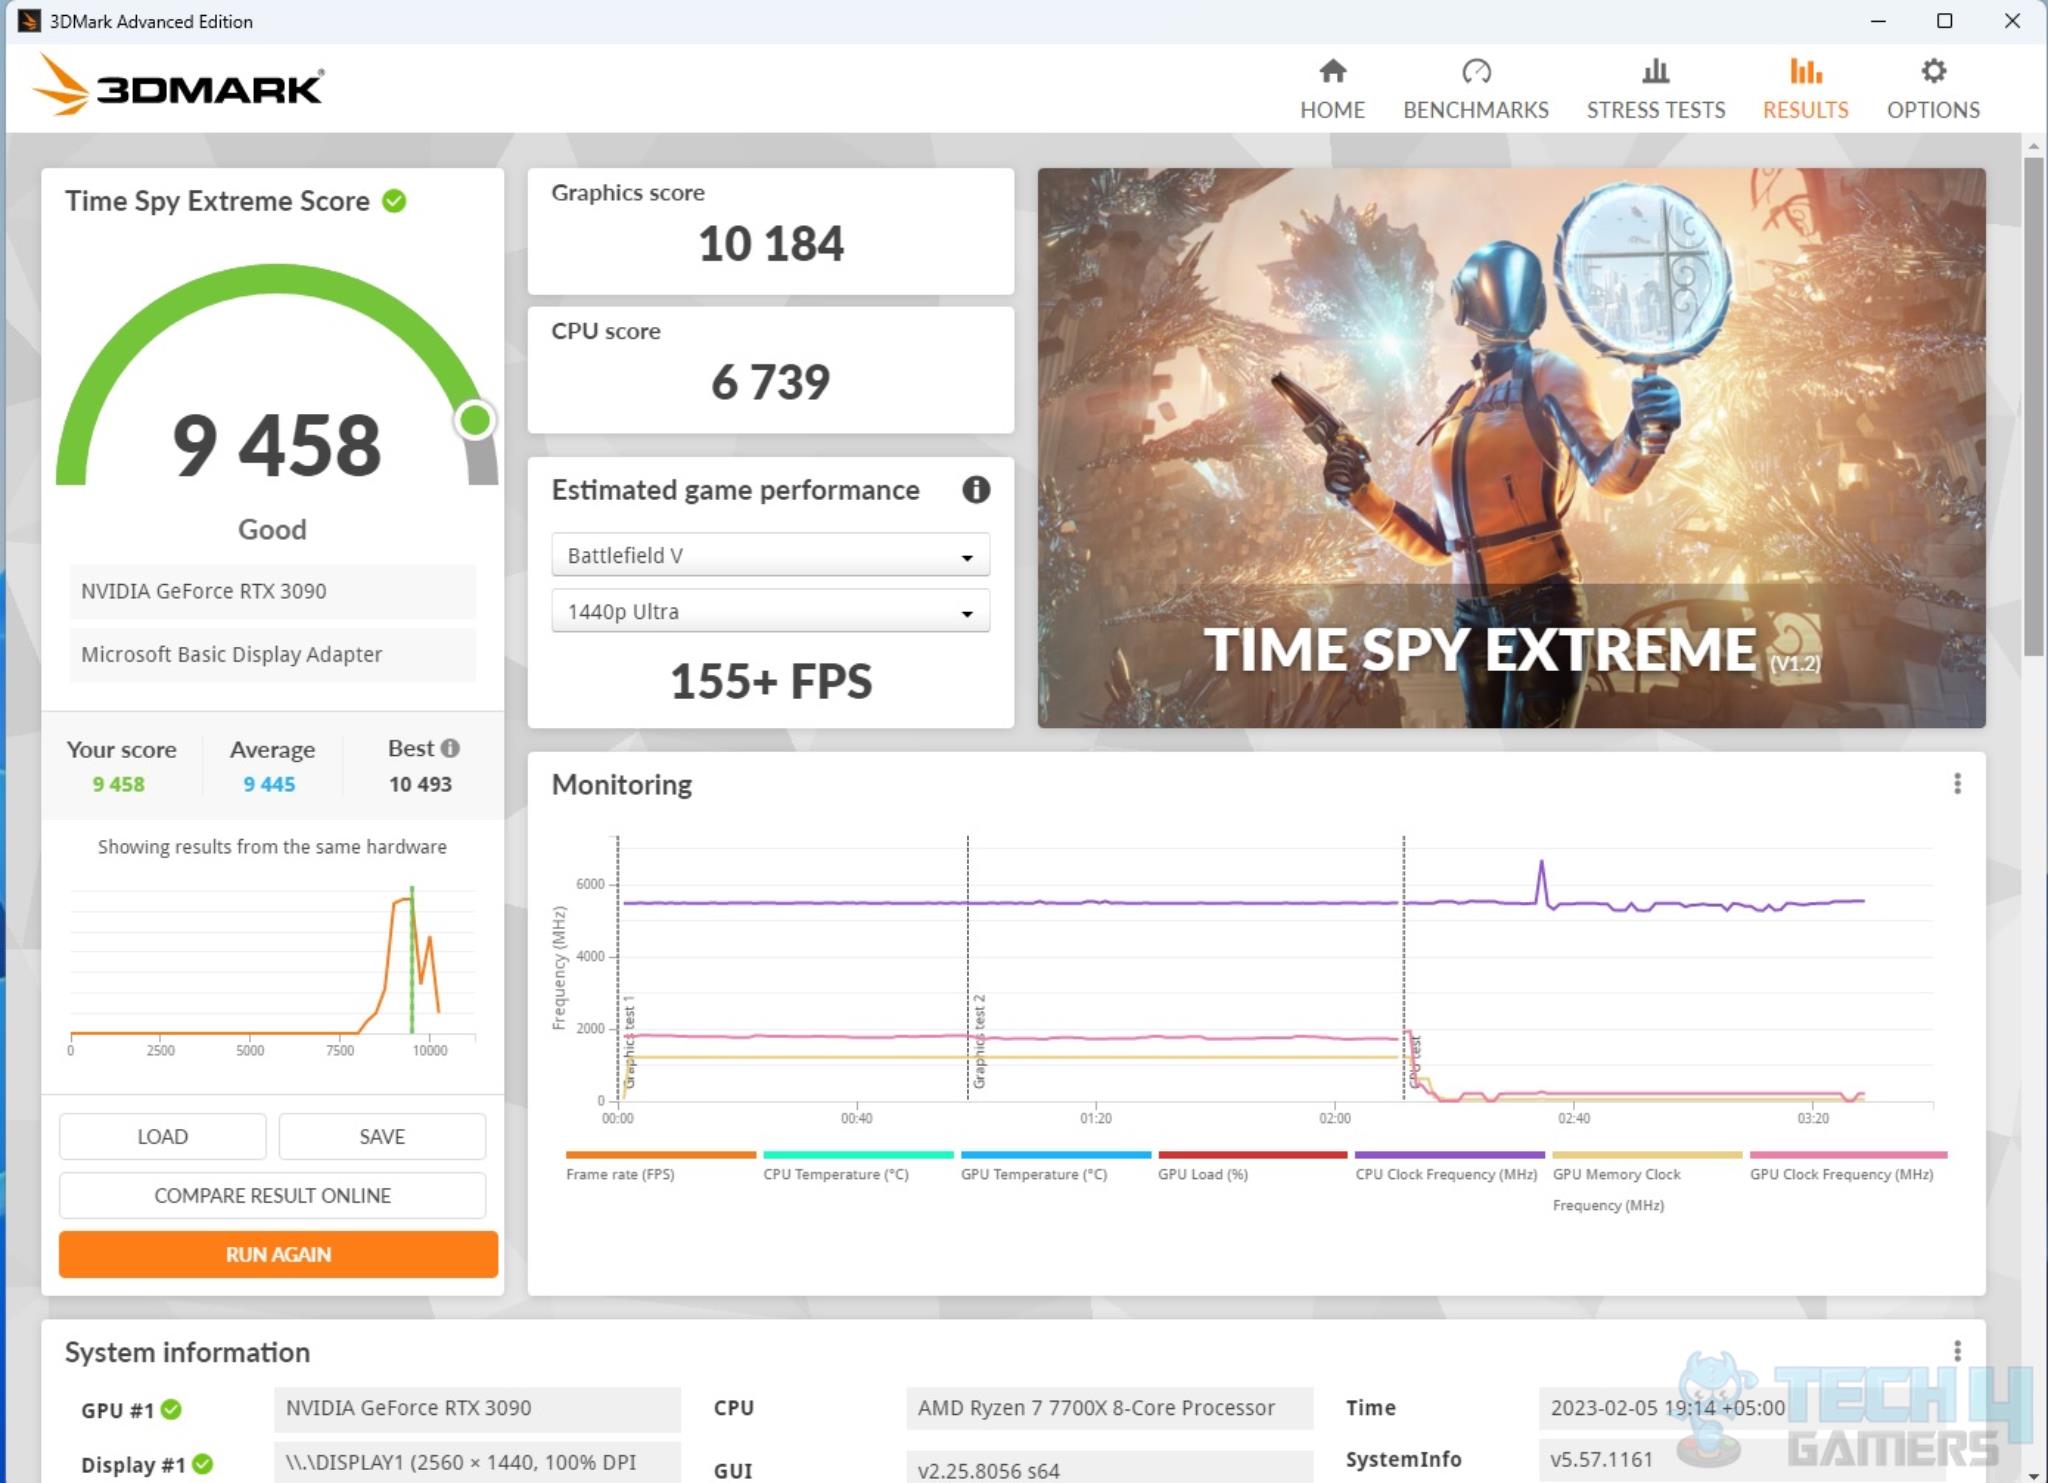Click the RUN AGAIN button
2048x1483 pixels.
tap(278, 1254)
